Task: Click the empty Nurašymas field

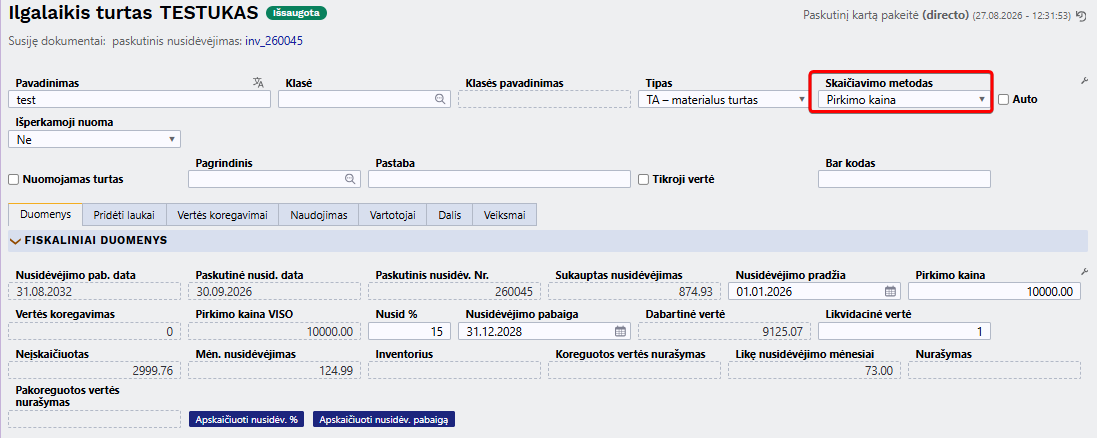Action: pyautogui.click(x=994, y=369)
